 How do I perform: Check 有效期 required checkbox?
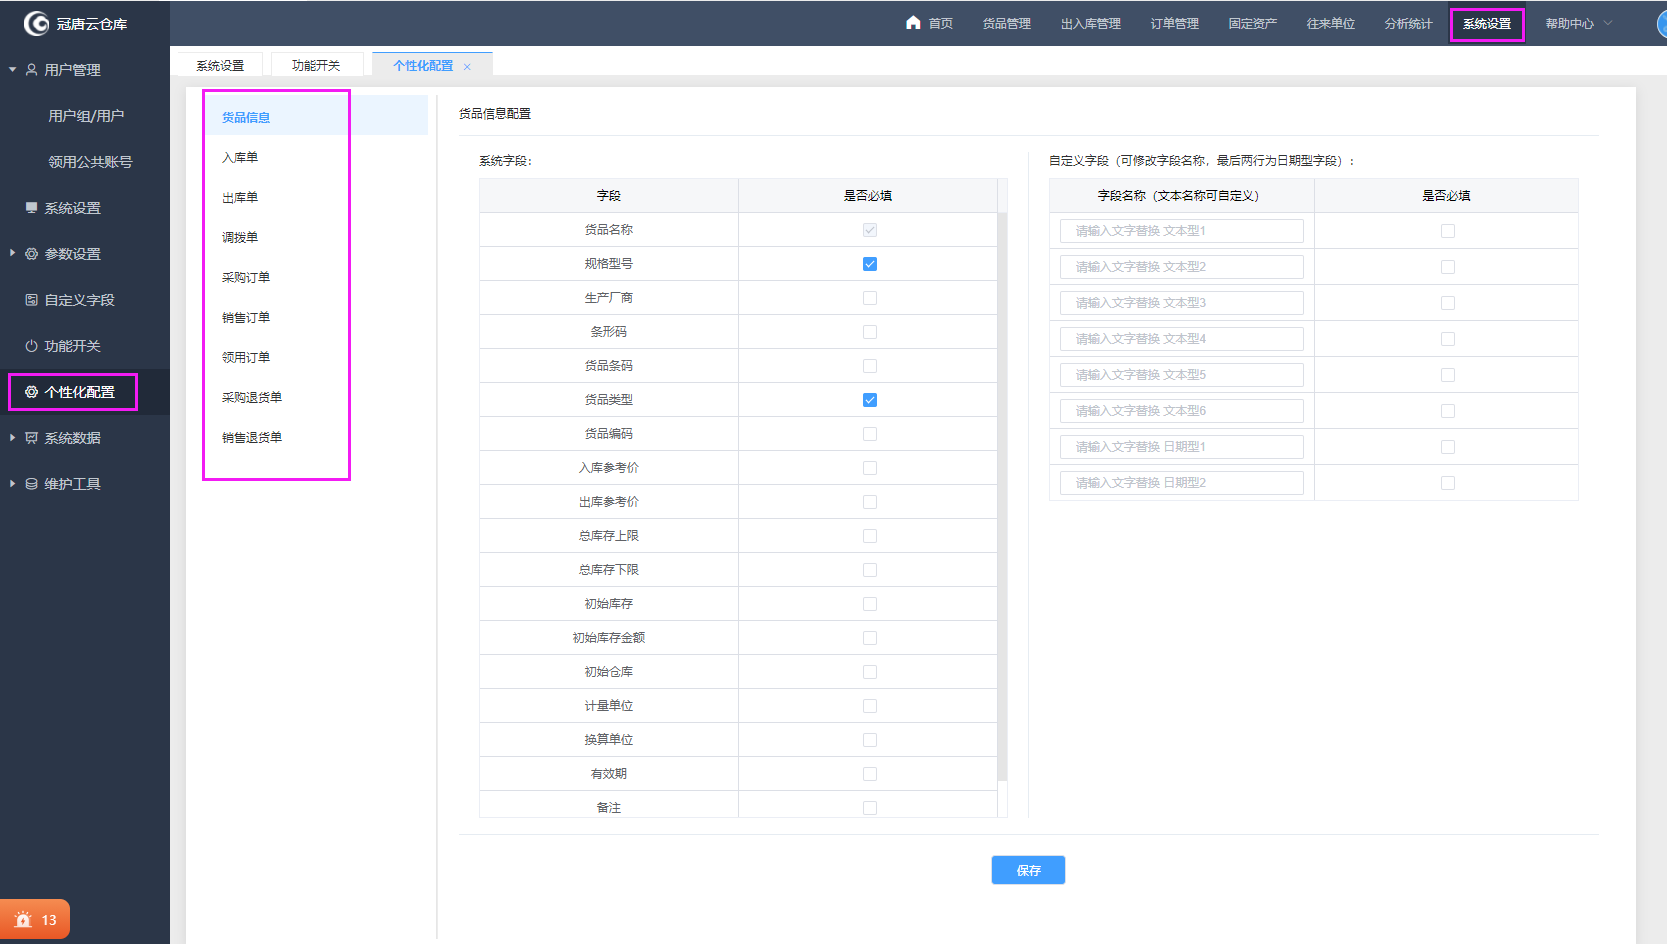pos(870,774)
